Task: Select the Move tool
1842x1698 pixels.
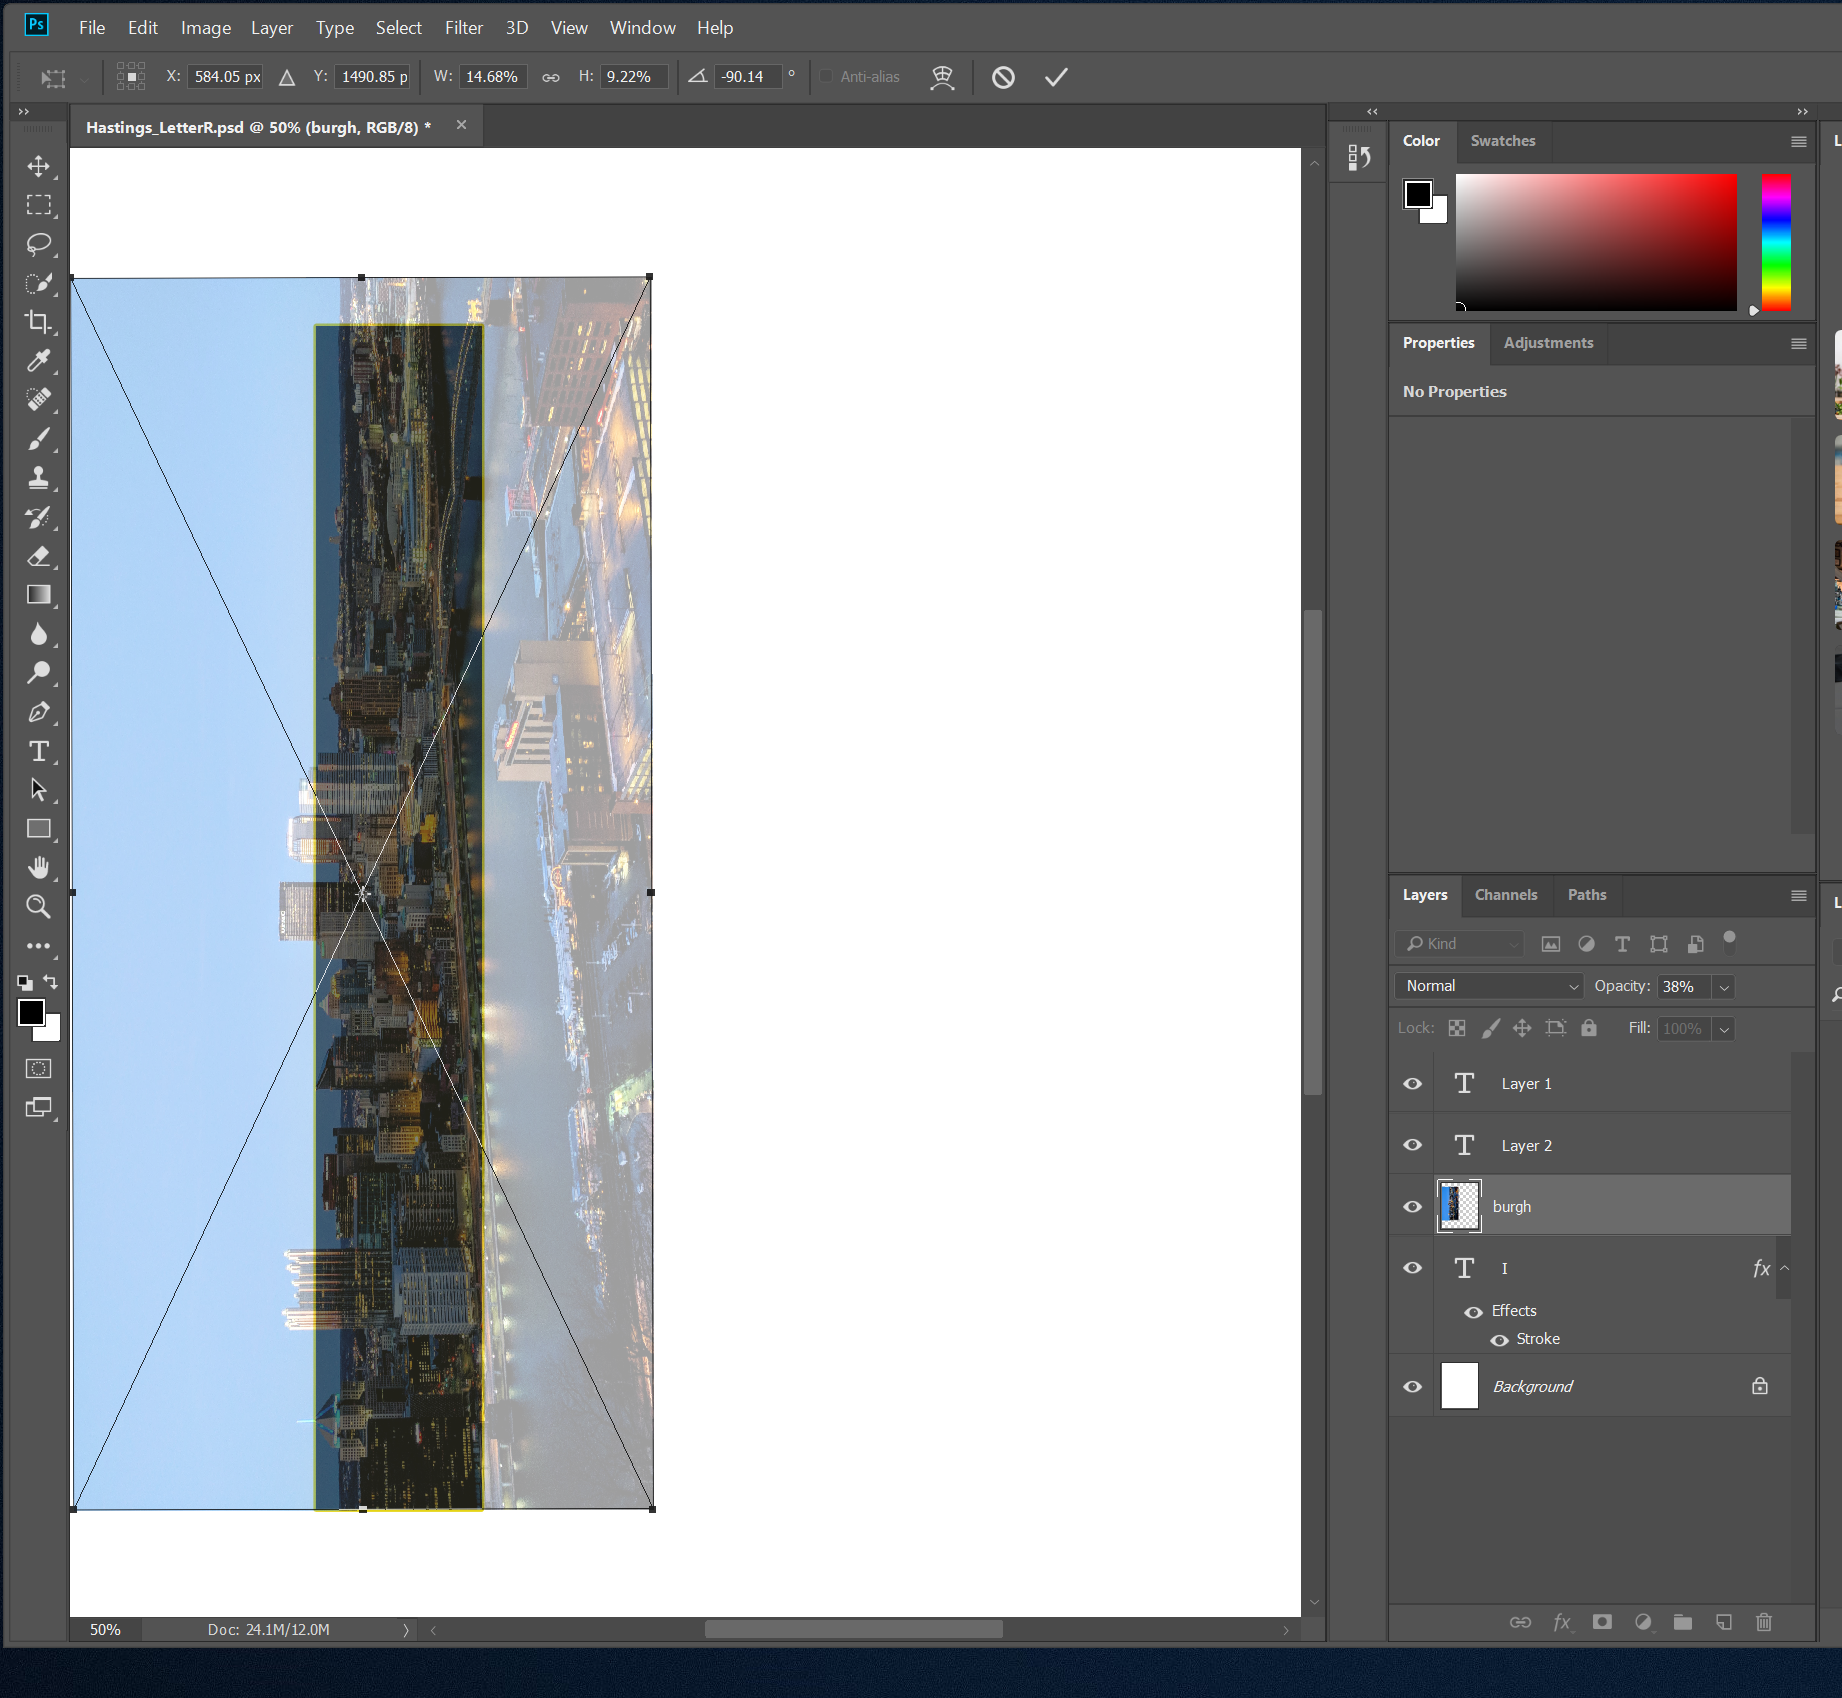Action: tap(38, 166)
